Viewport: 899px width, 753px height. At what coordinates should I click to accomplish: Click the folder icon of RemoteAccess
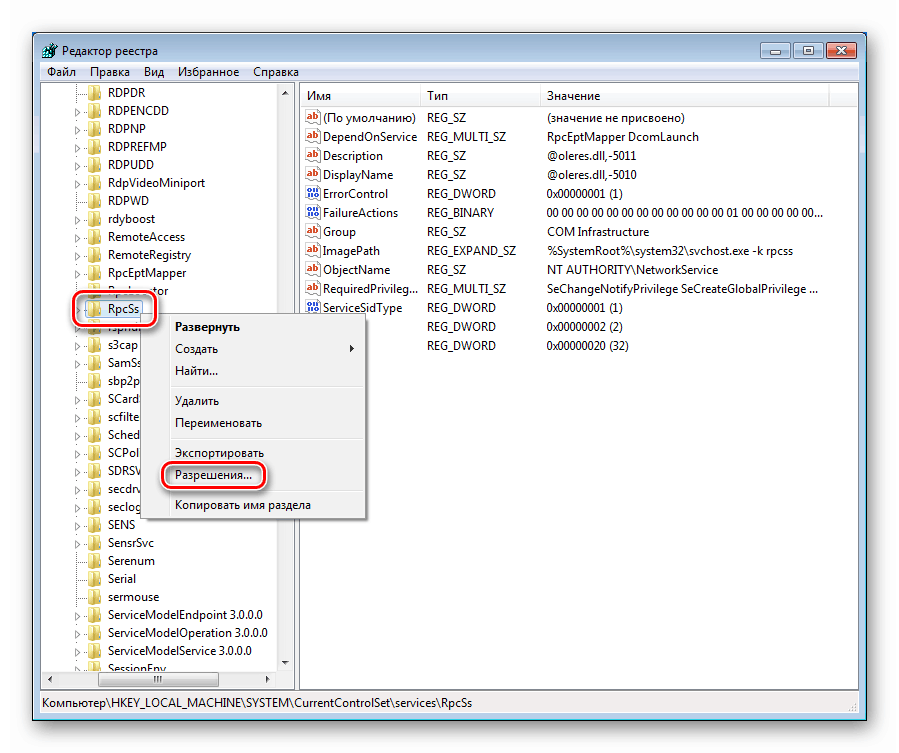(95, 237)
